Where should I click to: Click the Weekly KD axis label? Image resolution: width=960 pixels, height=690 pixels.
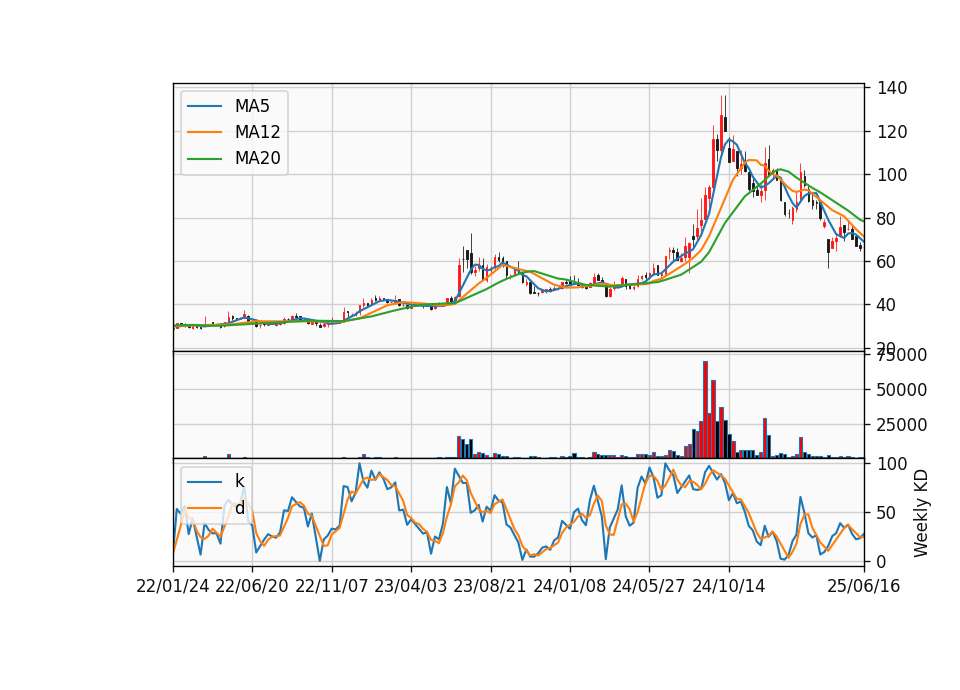coord(921,514)
